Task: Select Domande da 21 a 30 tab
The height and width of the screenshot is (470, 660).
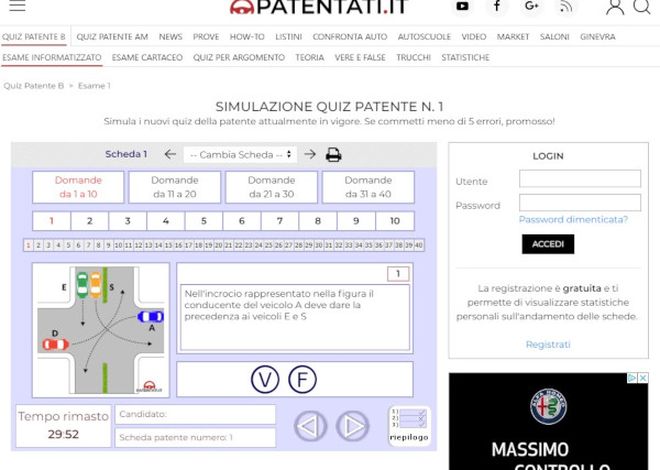Action: (x=271, y=187)
